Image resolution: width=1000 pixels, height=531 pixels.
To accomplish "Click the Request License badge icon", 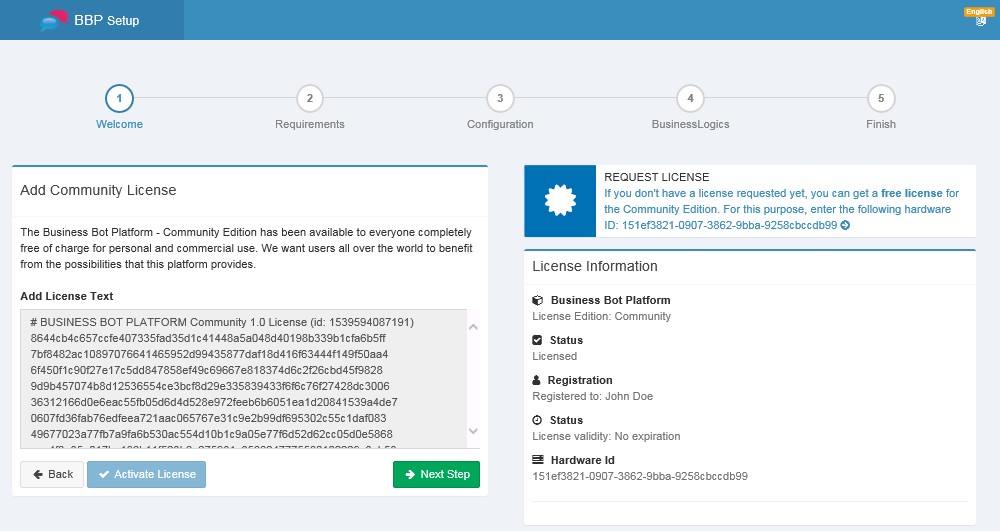I will tap(560, 201).
